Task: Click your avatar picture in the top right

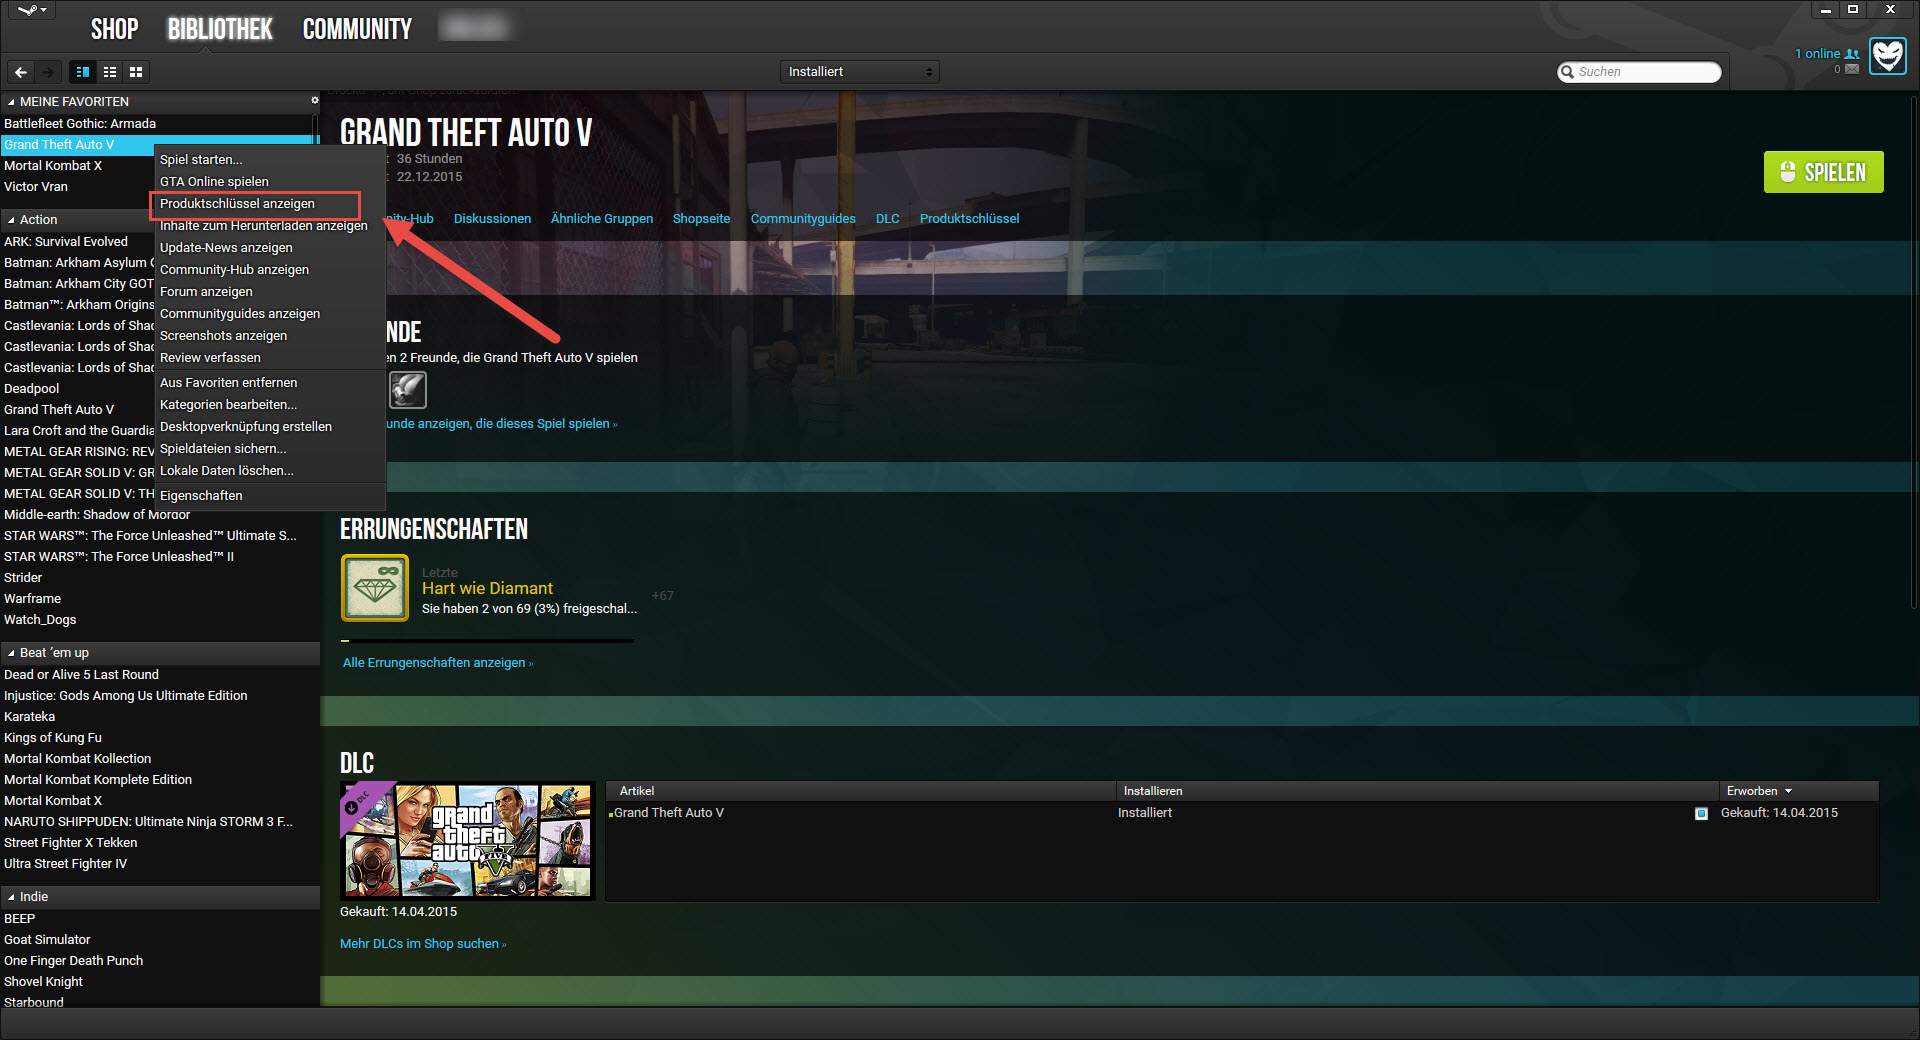Action: (x=1886, y=57)
